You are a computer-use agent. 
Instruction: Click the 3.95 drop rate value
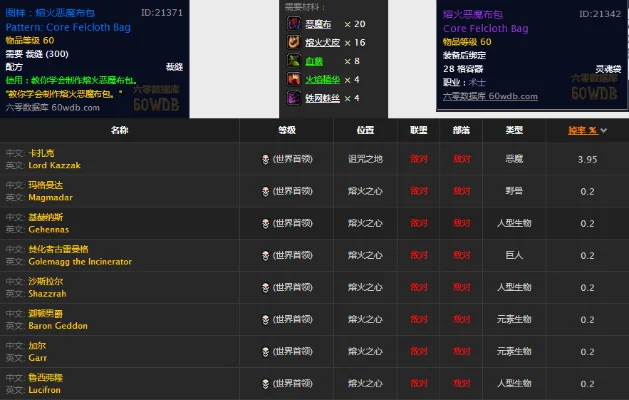pyautogui.click(x=587, y=159)
